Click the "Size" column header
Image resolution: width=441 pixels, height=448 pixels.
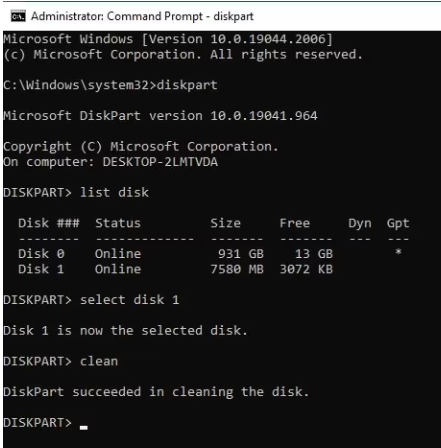coord(225,223)
